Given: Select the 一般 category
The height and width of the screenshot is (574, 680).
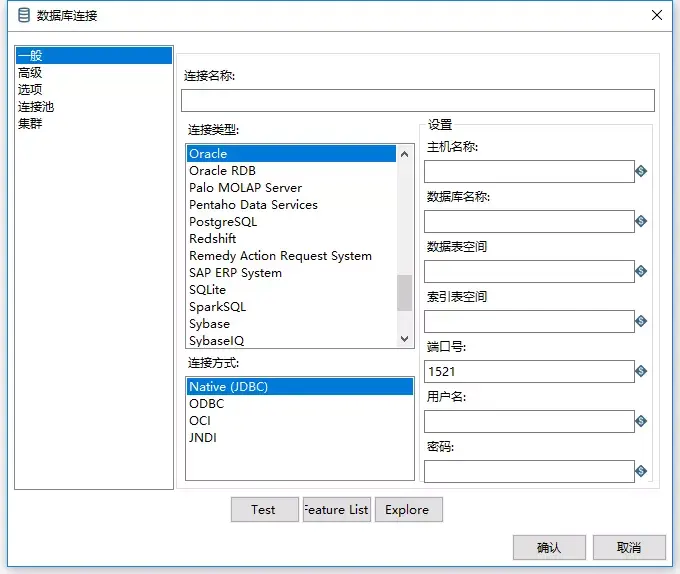Looking at the screenshot, I should (94, 55).
